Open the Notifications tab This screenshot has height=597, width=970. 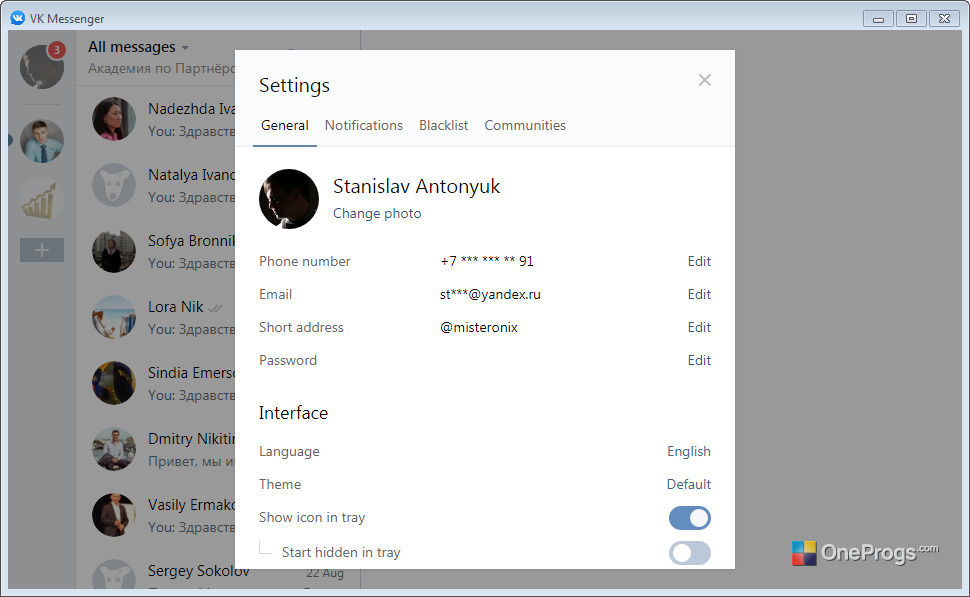click(x=364, y=126)
